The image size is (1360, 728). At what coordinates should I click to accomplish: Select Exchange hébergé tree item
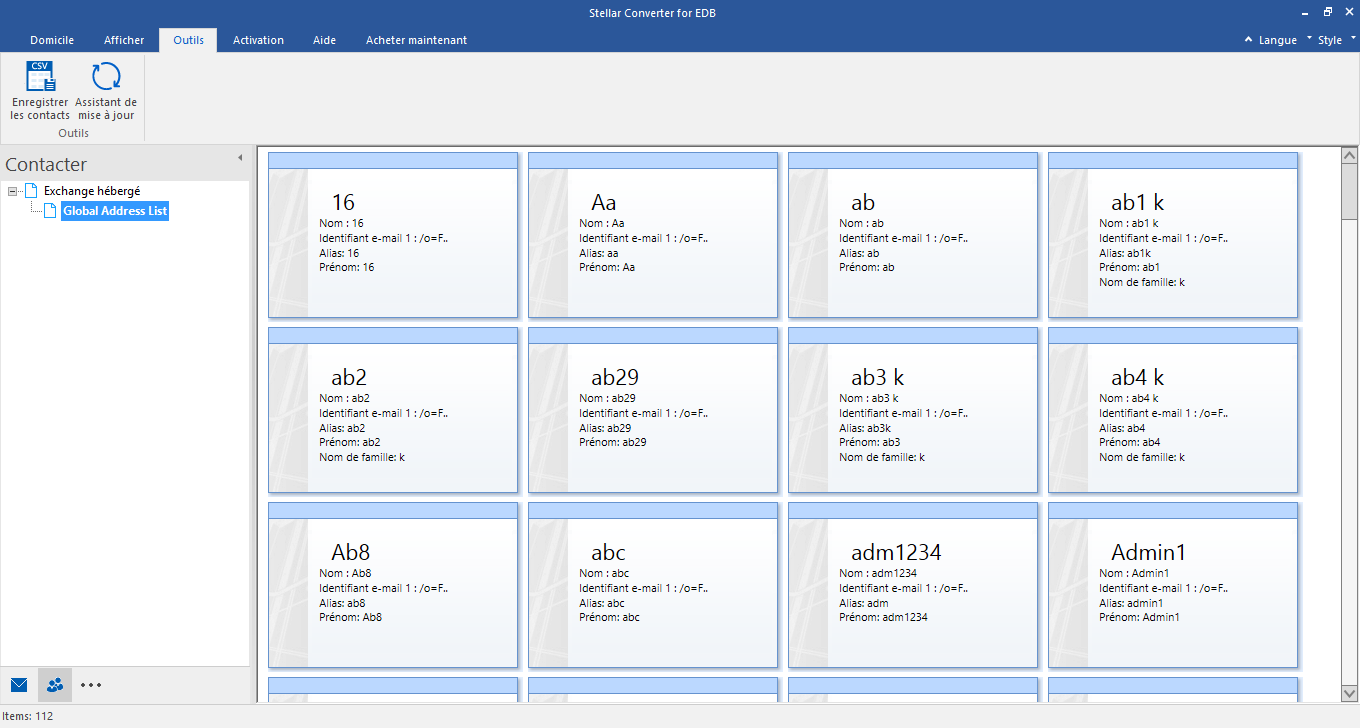click(x=92, y=191)
